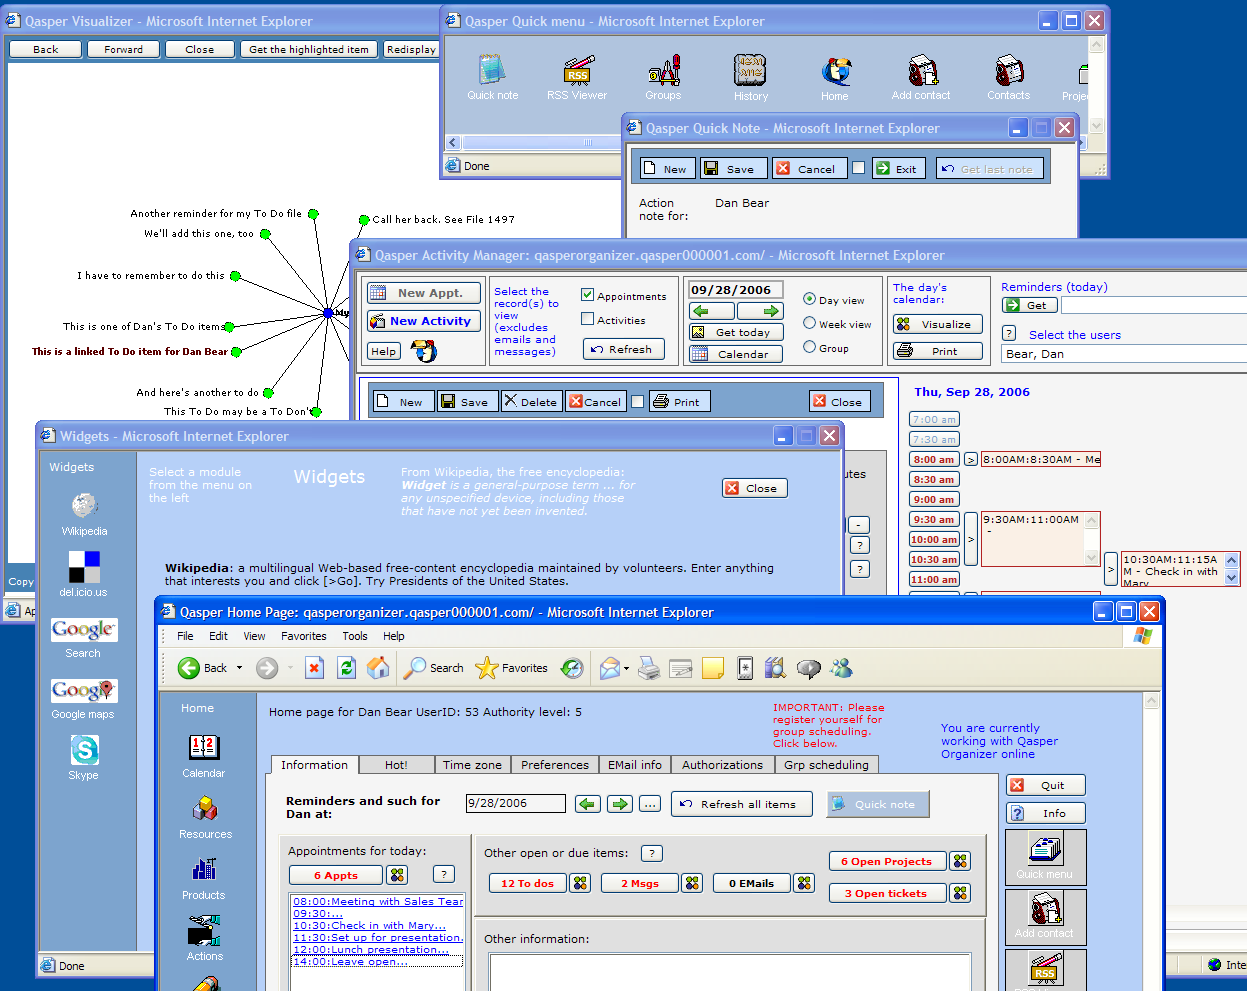This screenshot has width=1247, height=991.
Task: Click visualize icon next to 6 Appts
Action: [397, 875]
